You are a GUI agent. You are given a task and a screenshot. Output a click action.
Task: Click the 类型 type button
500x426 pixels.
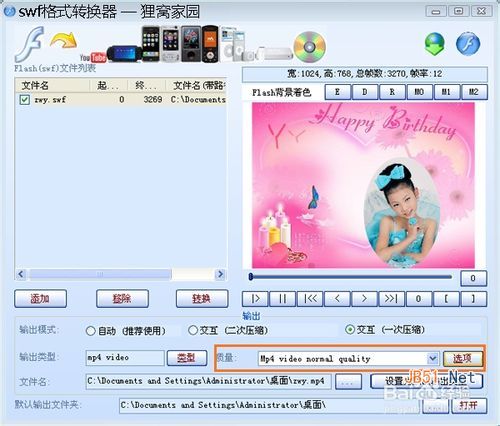click(x=187, y=358)
